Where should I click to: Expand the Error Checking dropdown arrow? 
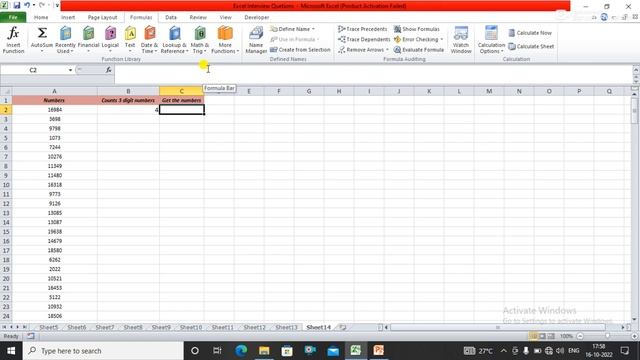tap(442, 39)
